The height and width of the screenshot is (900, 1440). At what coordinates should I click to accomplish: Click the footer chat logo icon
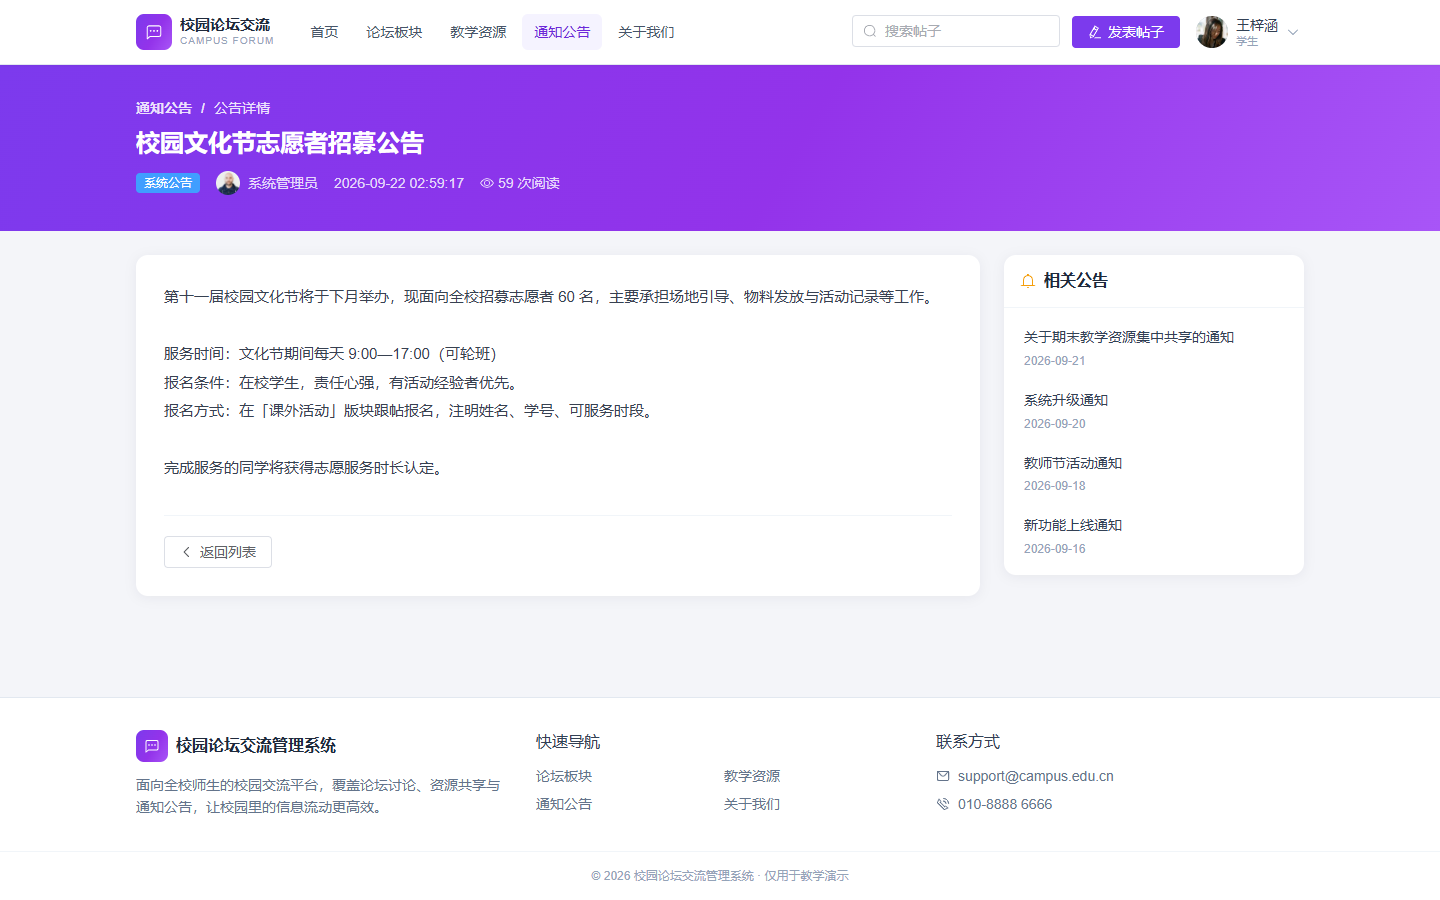[x=152, y=746]
